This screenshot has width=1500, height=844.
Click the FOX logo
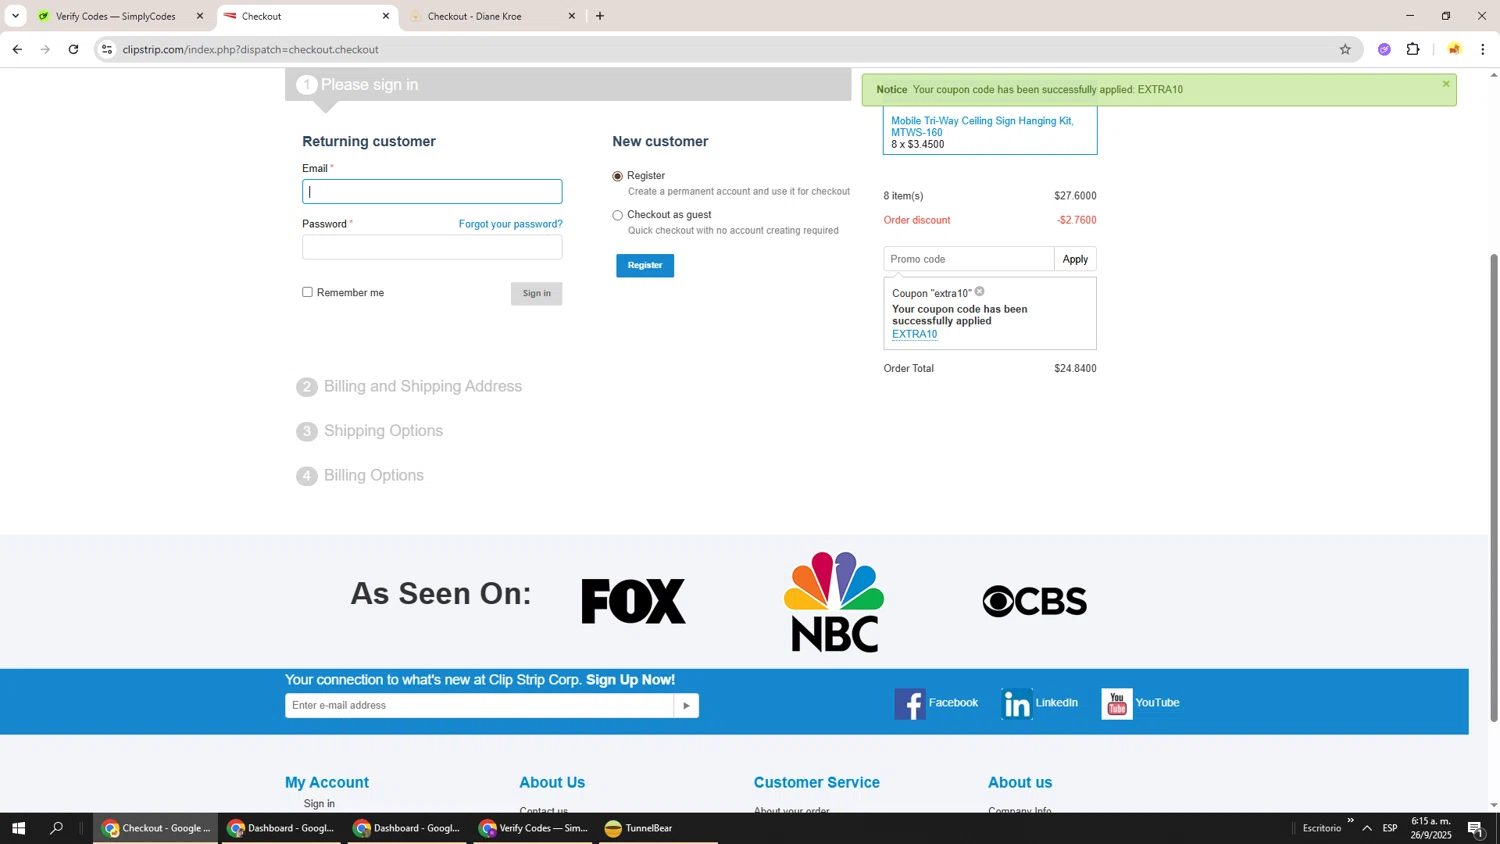[x=634, y=601]
